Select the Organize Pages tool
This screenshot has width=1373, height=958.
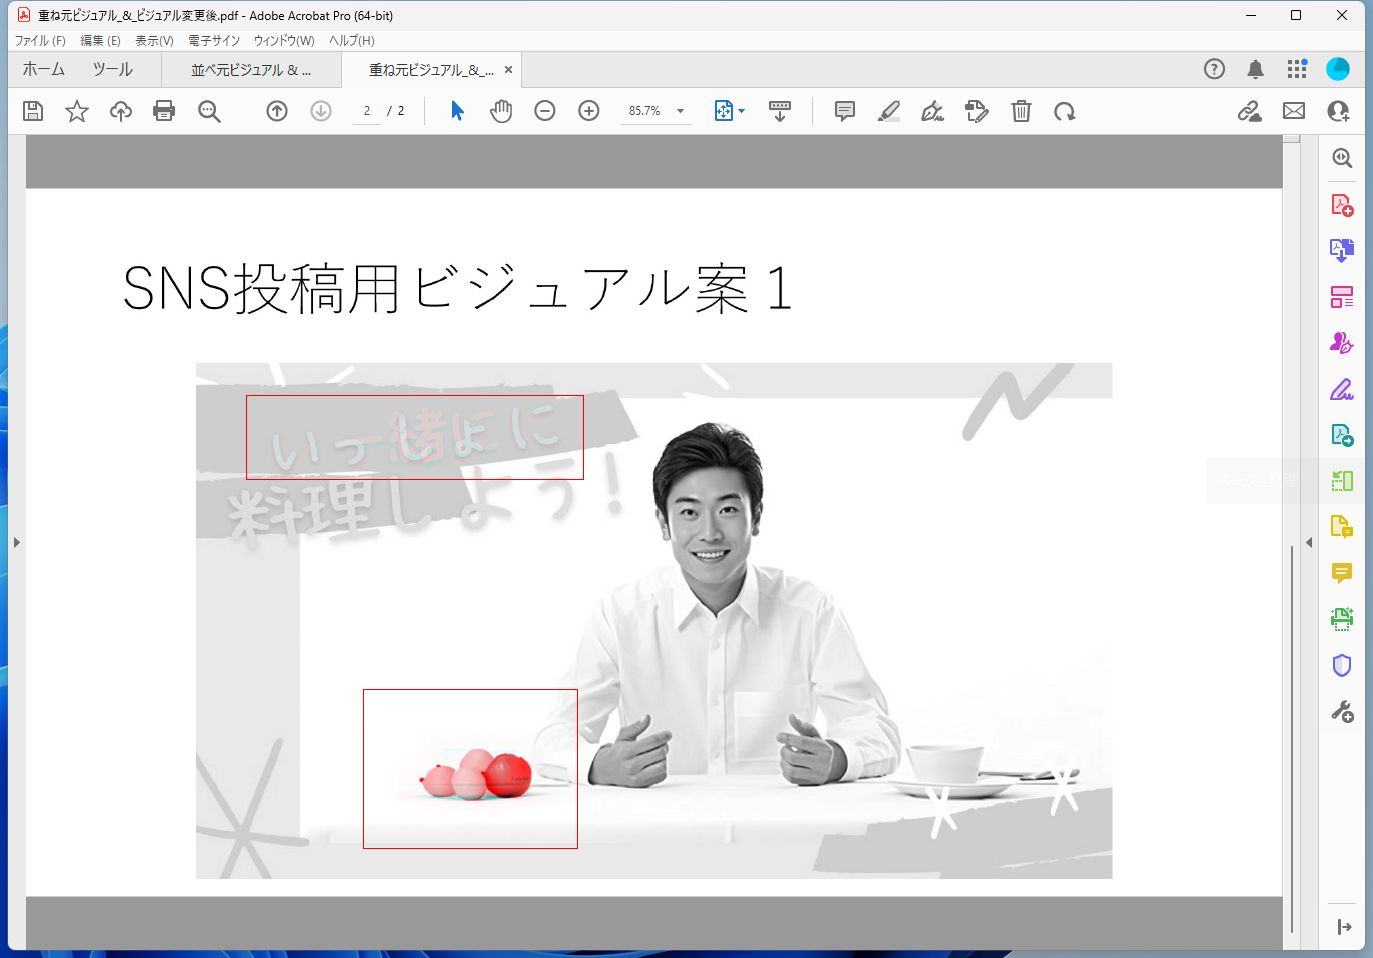[1342, 296]
